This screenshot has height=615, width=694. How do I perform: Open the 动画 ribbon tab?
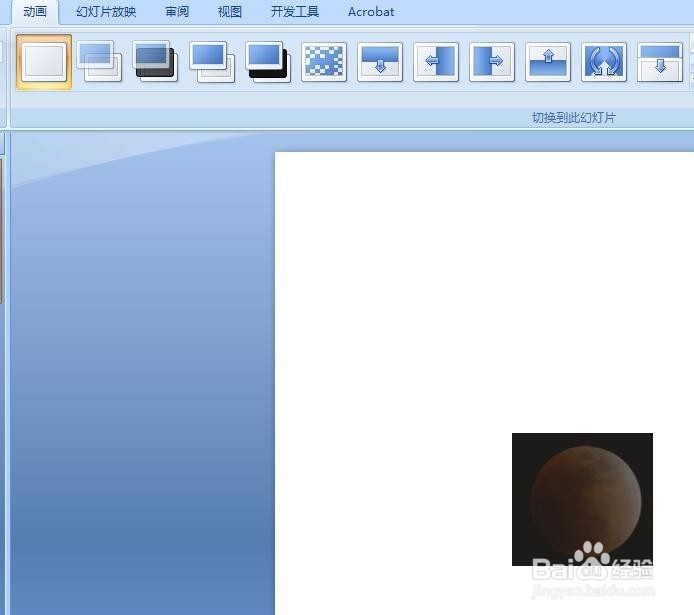[x=35, y=12]
